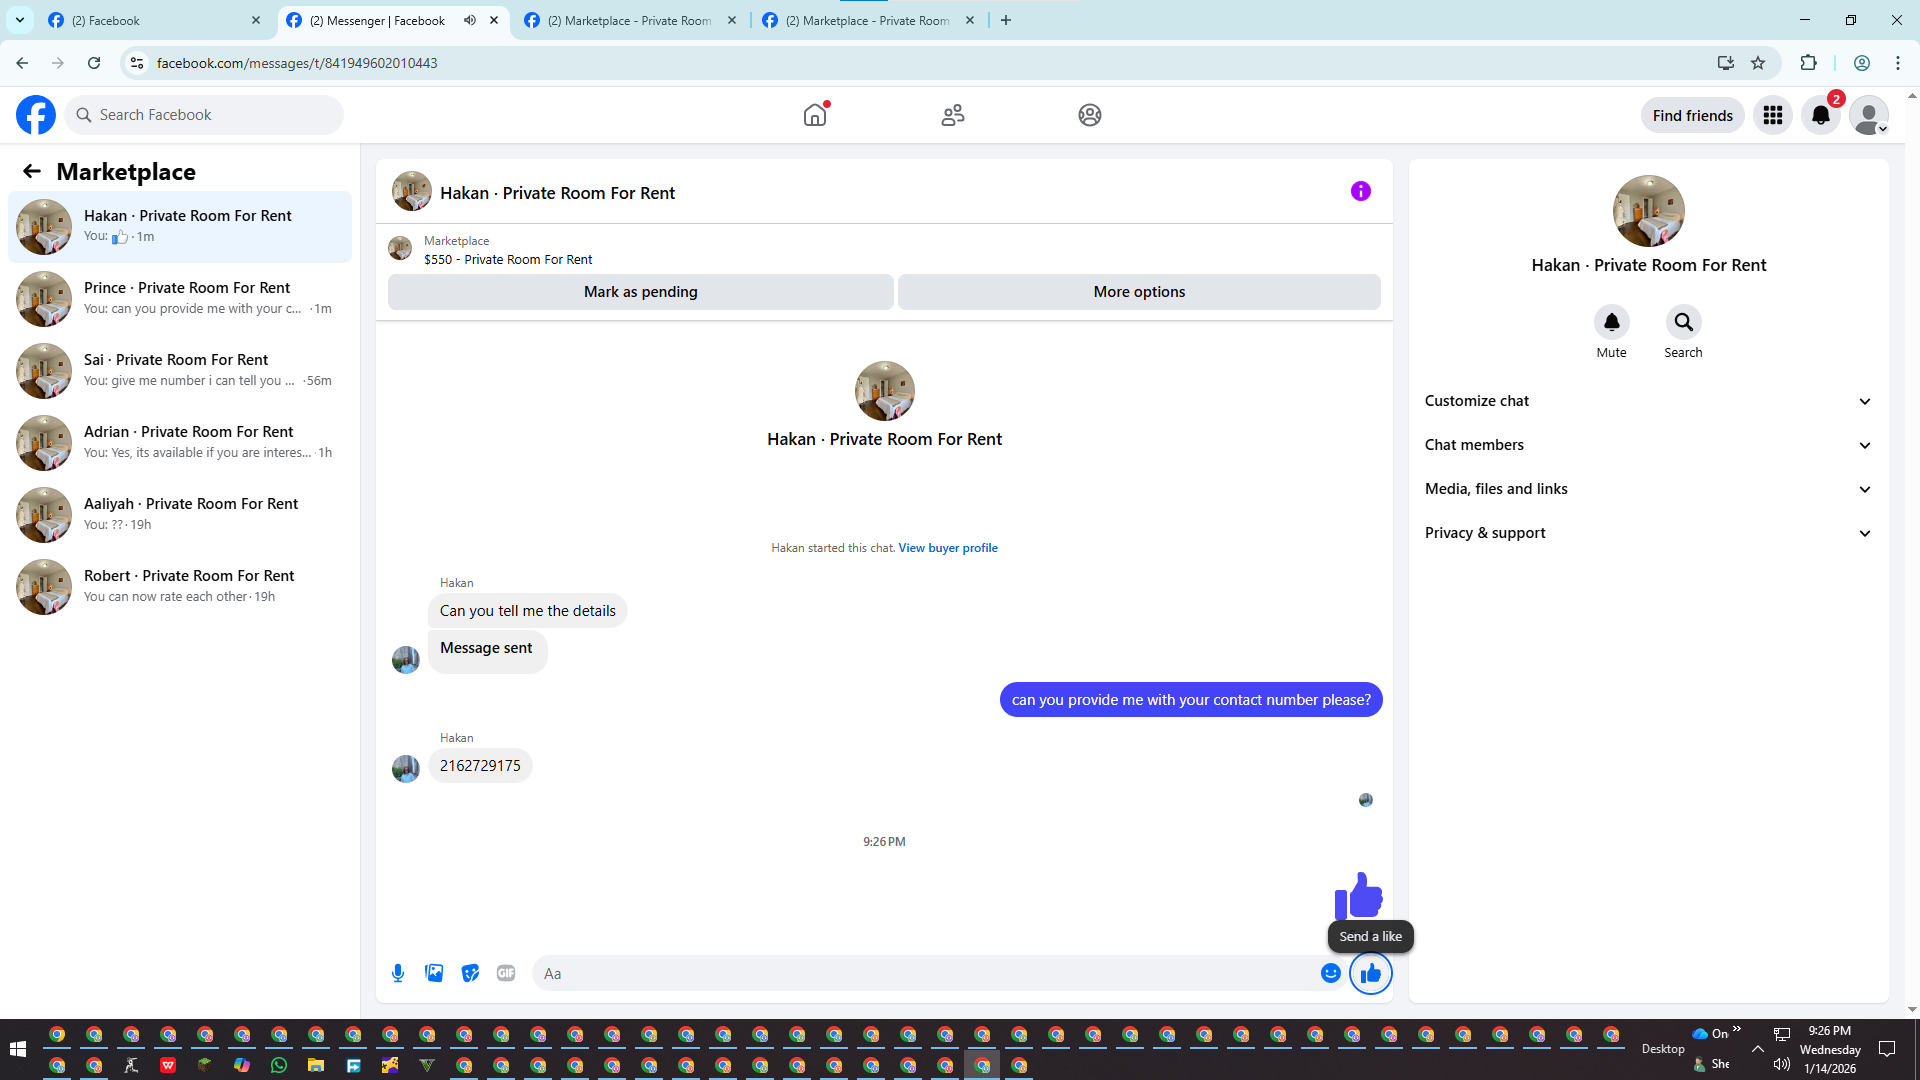Open the GIF picker icon
Screen dimensions: 1920x1080
pos(506,973)
